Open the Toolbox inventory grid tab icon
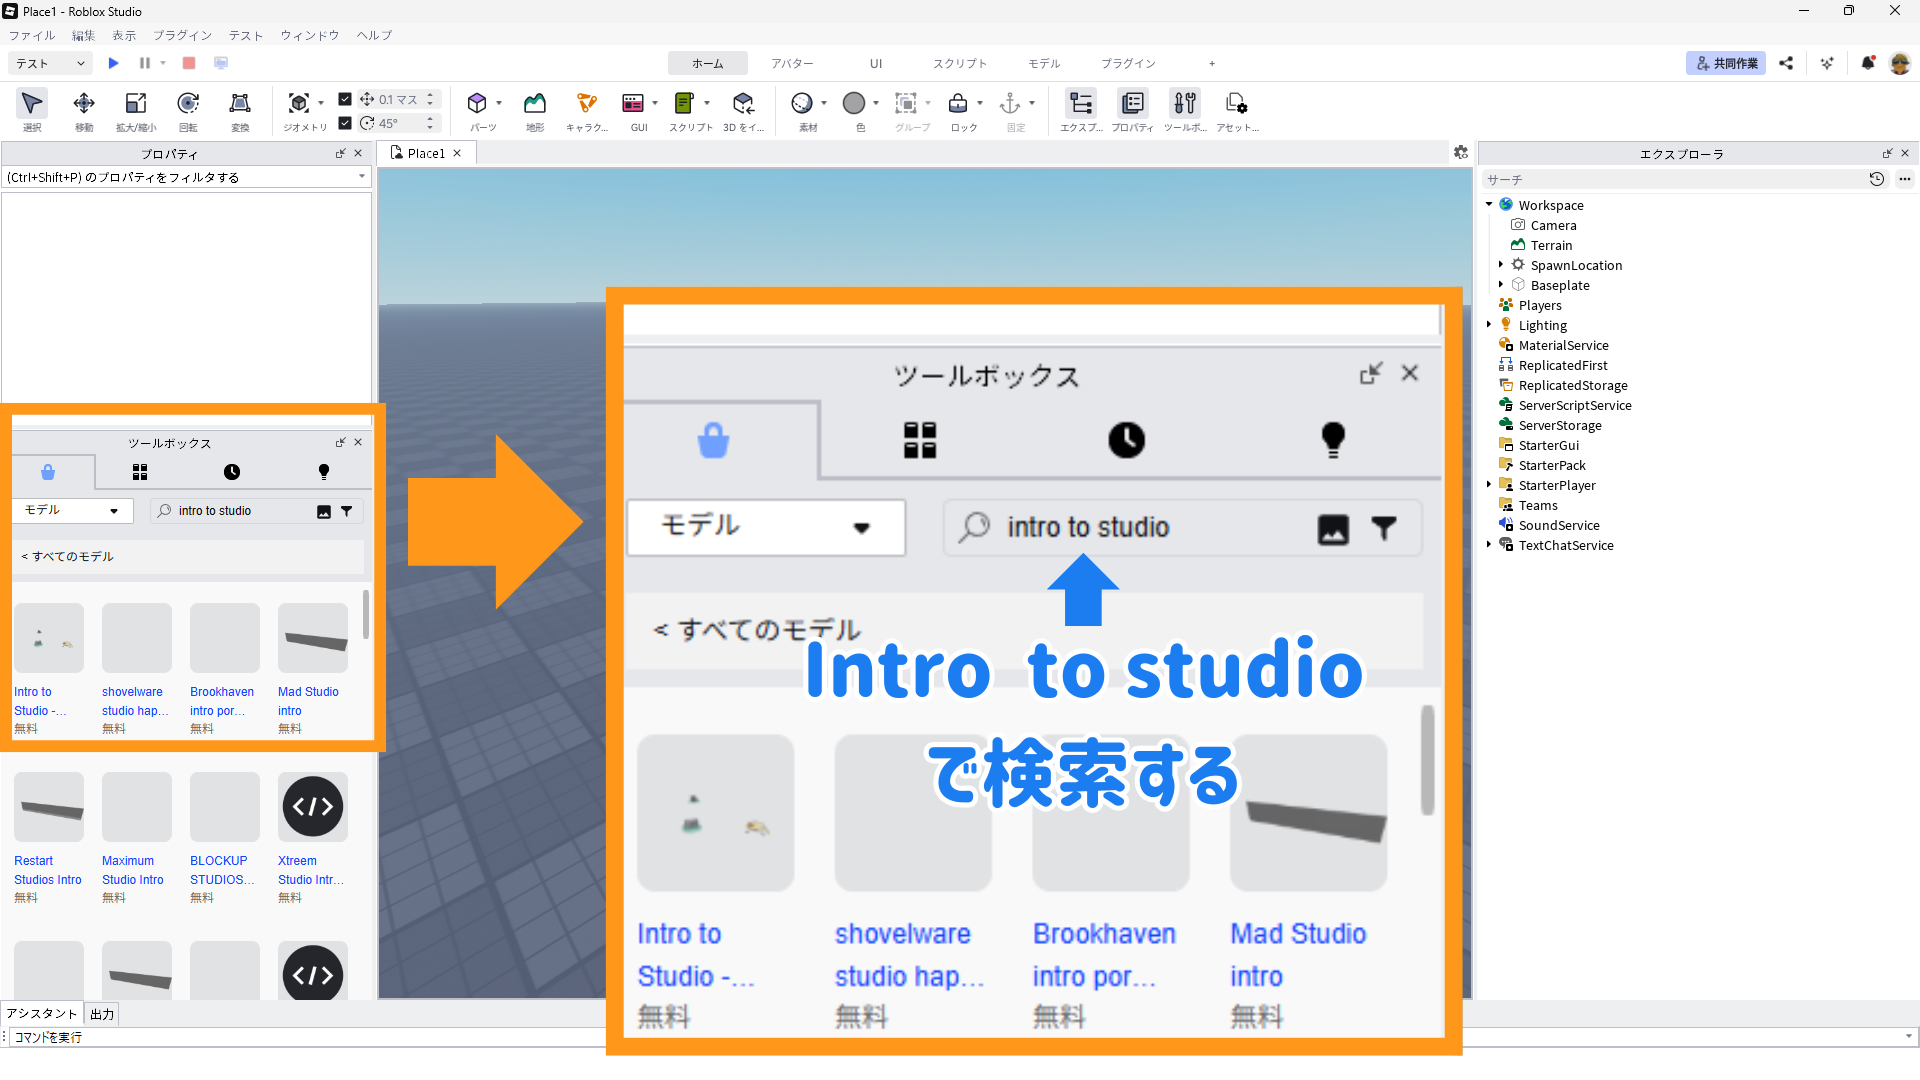The height and width of the screenshot is (1080, 1920). 140,472
